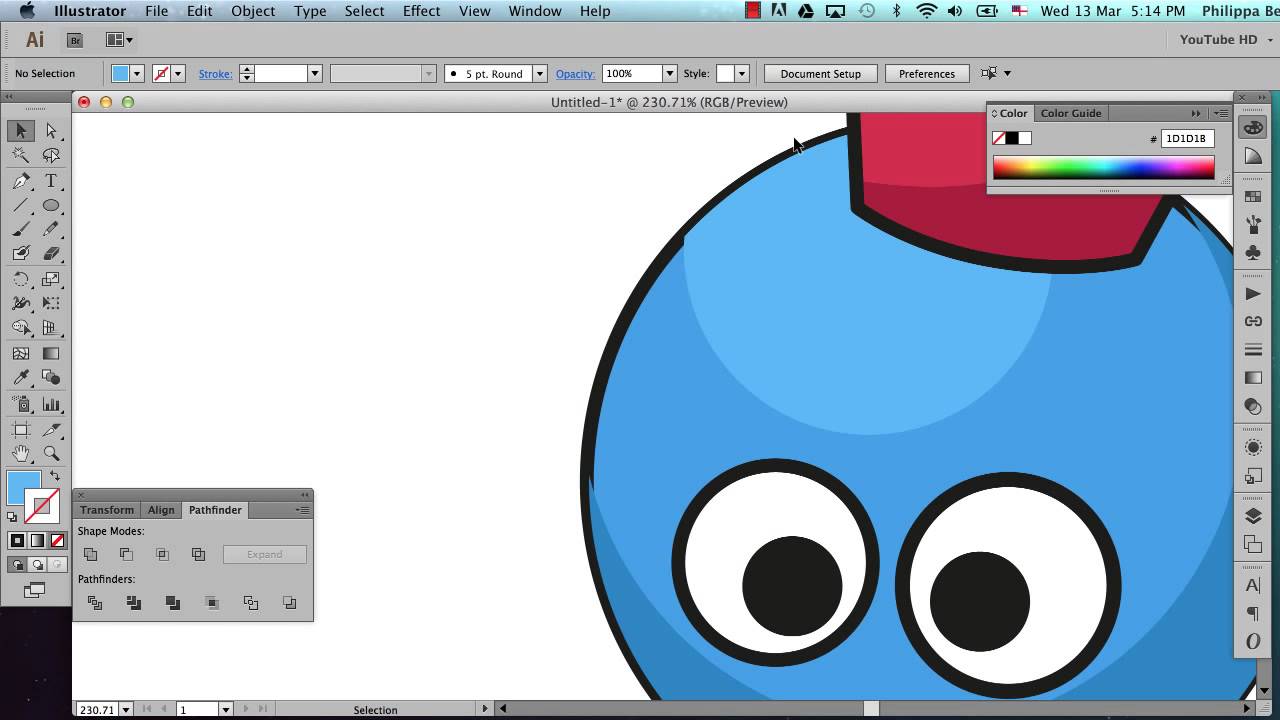
Task: Select the Rotate tool
Action: pyautogui.click(x=21, y=280)
